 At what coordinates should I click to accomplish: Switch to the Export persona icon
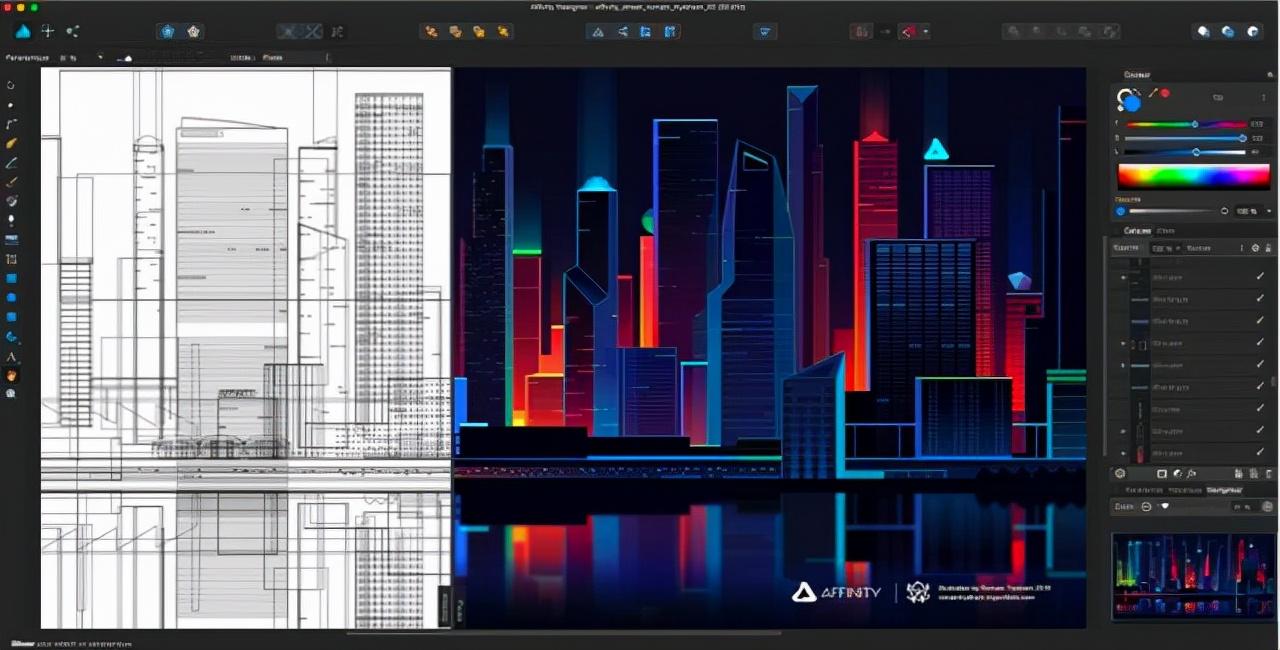[72, 31]
